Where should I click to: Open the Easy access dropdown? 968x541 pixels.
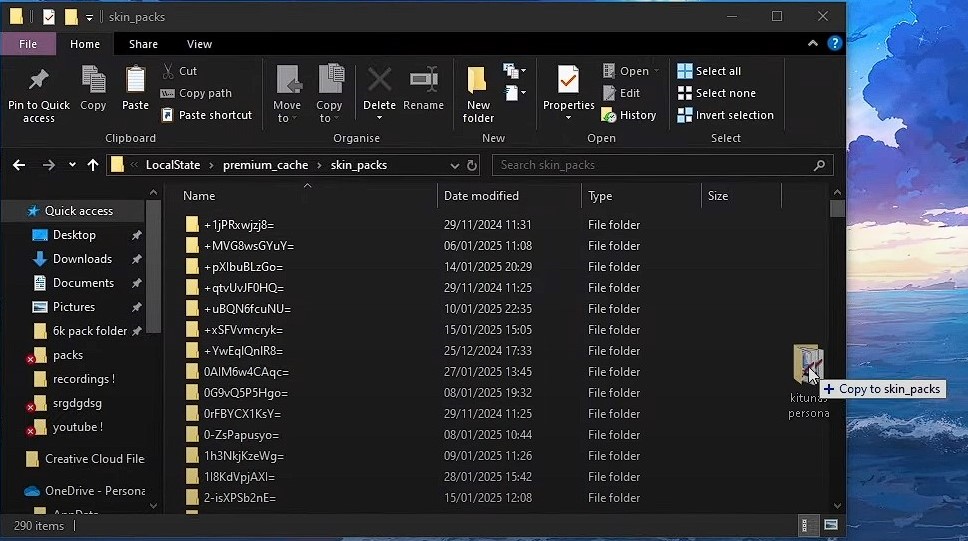pos(514,93)
